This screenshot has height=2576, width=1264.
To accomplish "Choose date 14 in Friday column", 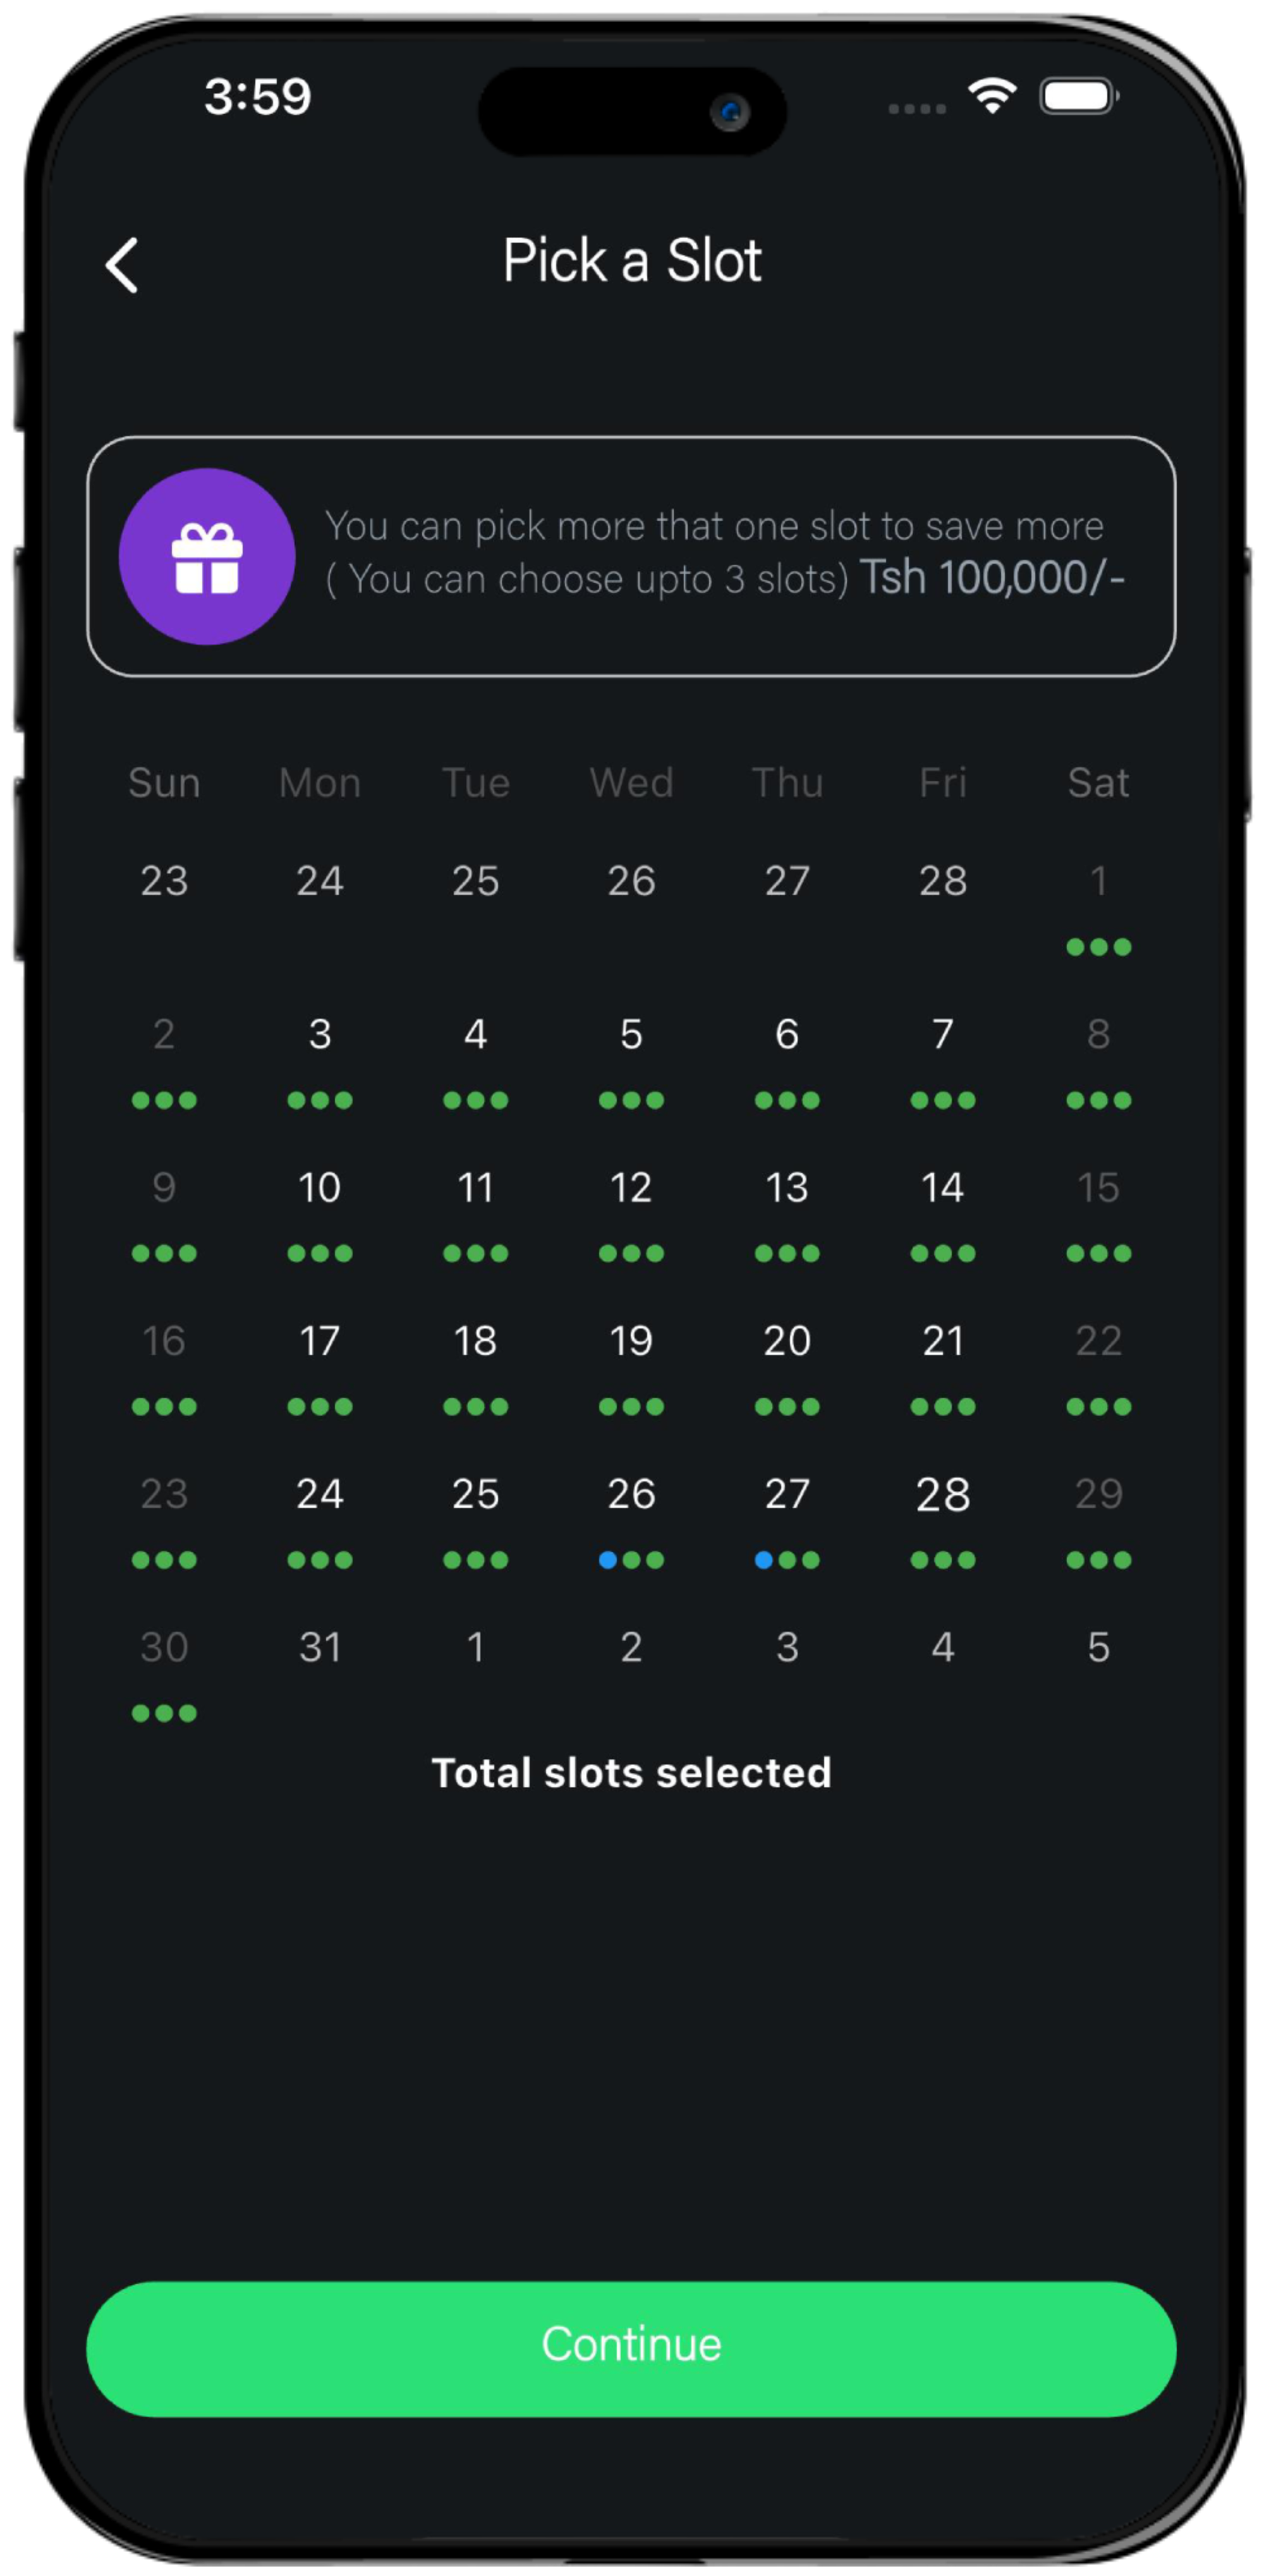I will (942, 1187).
